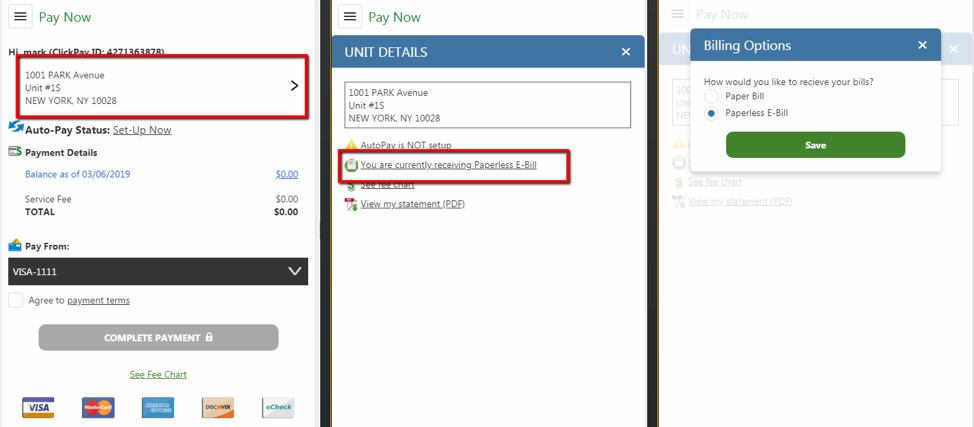Viewport: 974px width, 427px height.
Task: Click the green See Fee Chart link
Action: (158, 374)
